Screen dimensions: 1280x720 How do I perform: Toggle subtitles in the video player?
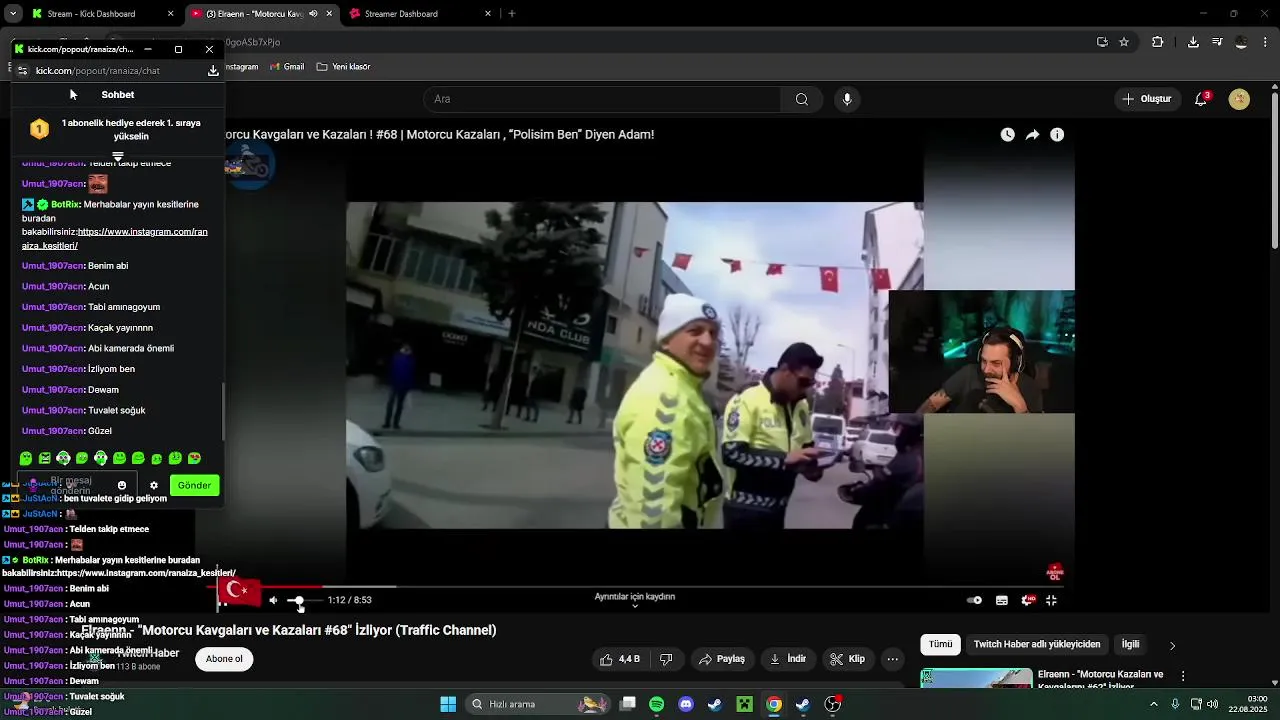tap(1001, 600)
